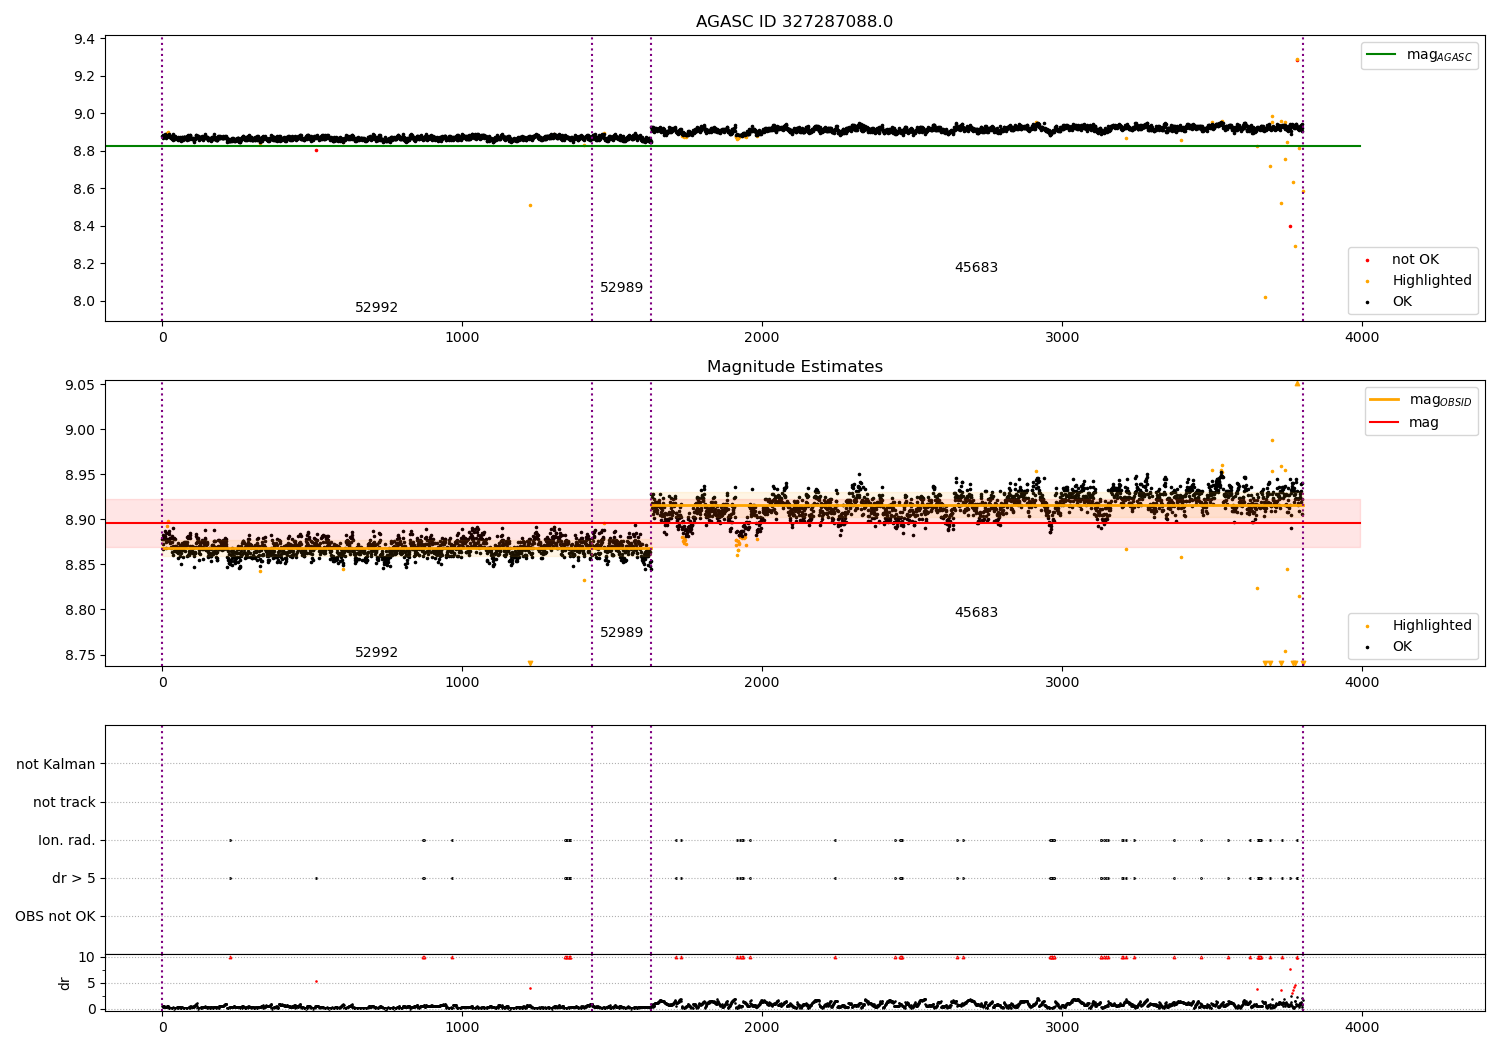Click the 8.85 tick on middle plot
This screenshot has width=1500, height=1050.
click(x=80, y=566)
